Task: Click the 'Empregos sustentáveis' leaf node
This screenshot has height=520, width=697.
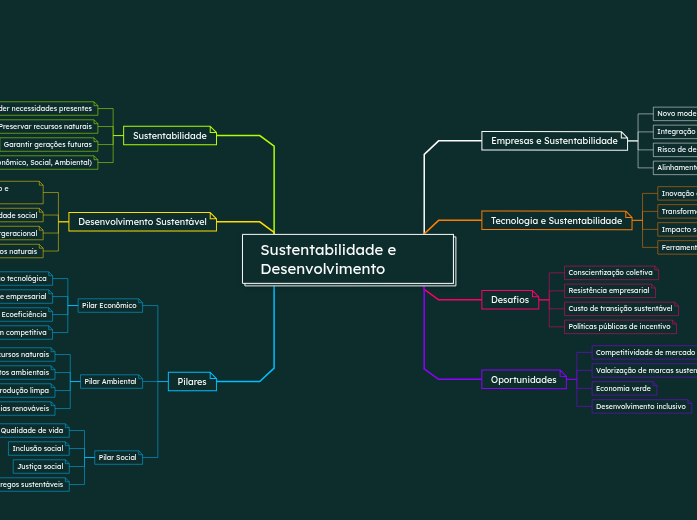Action: pos(34,484)
